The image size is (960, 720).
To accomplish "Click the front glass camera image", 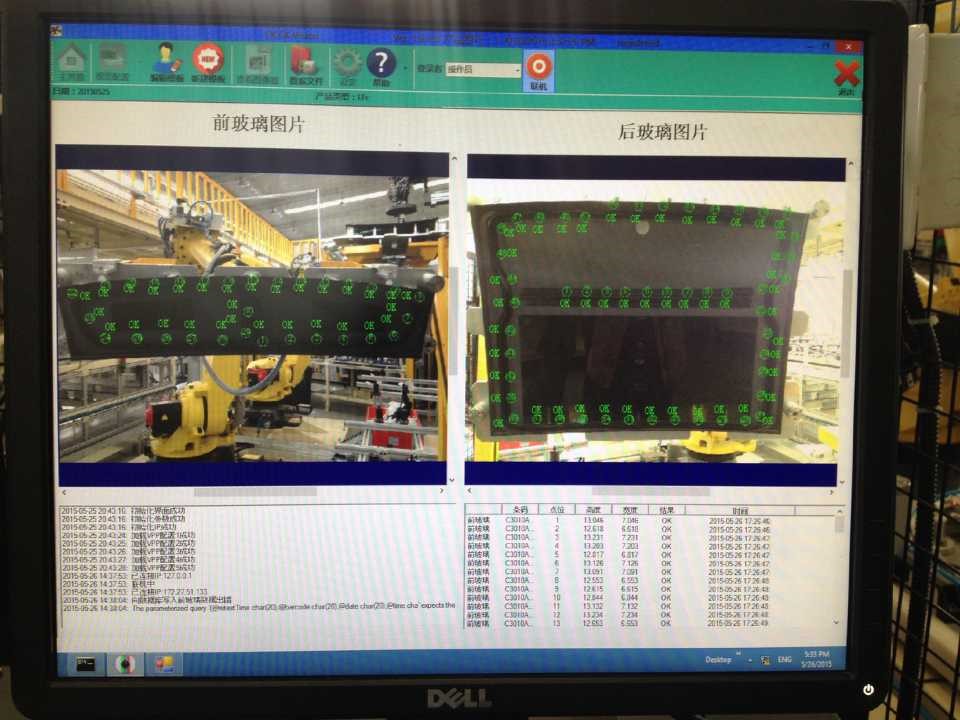I will [252, 315].
